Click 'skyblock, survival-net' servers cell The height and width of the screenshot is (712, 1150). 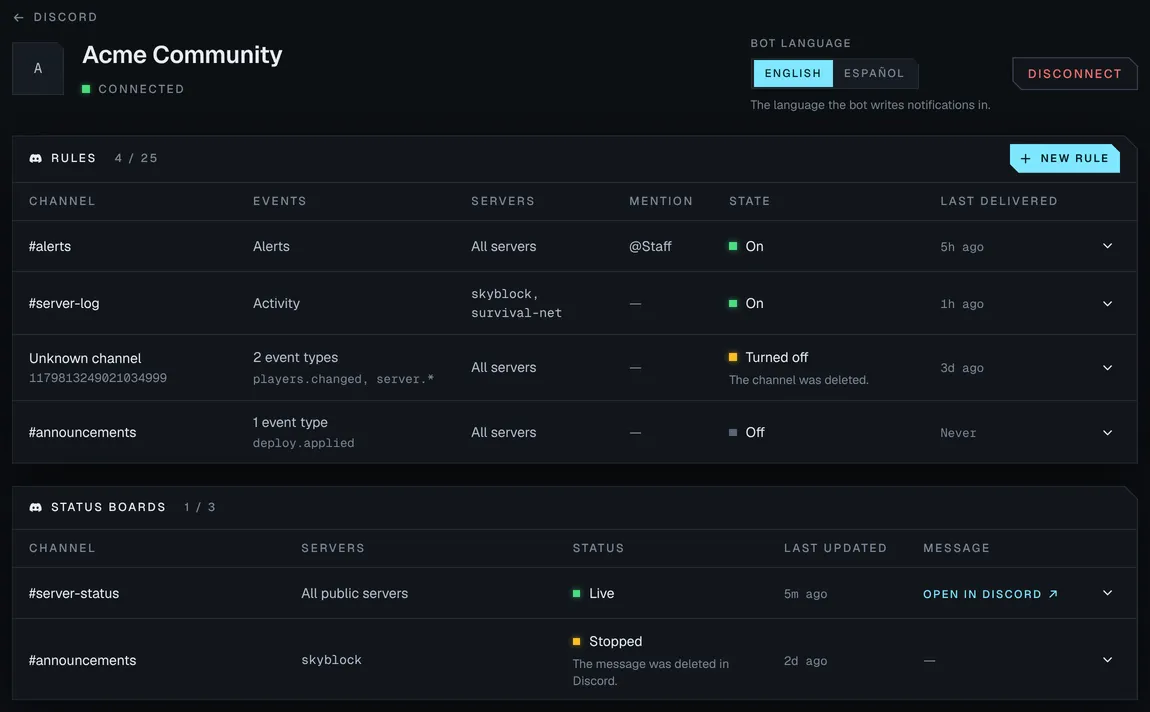pos(516,304)
